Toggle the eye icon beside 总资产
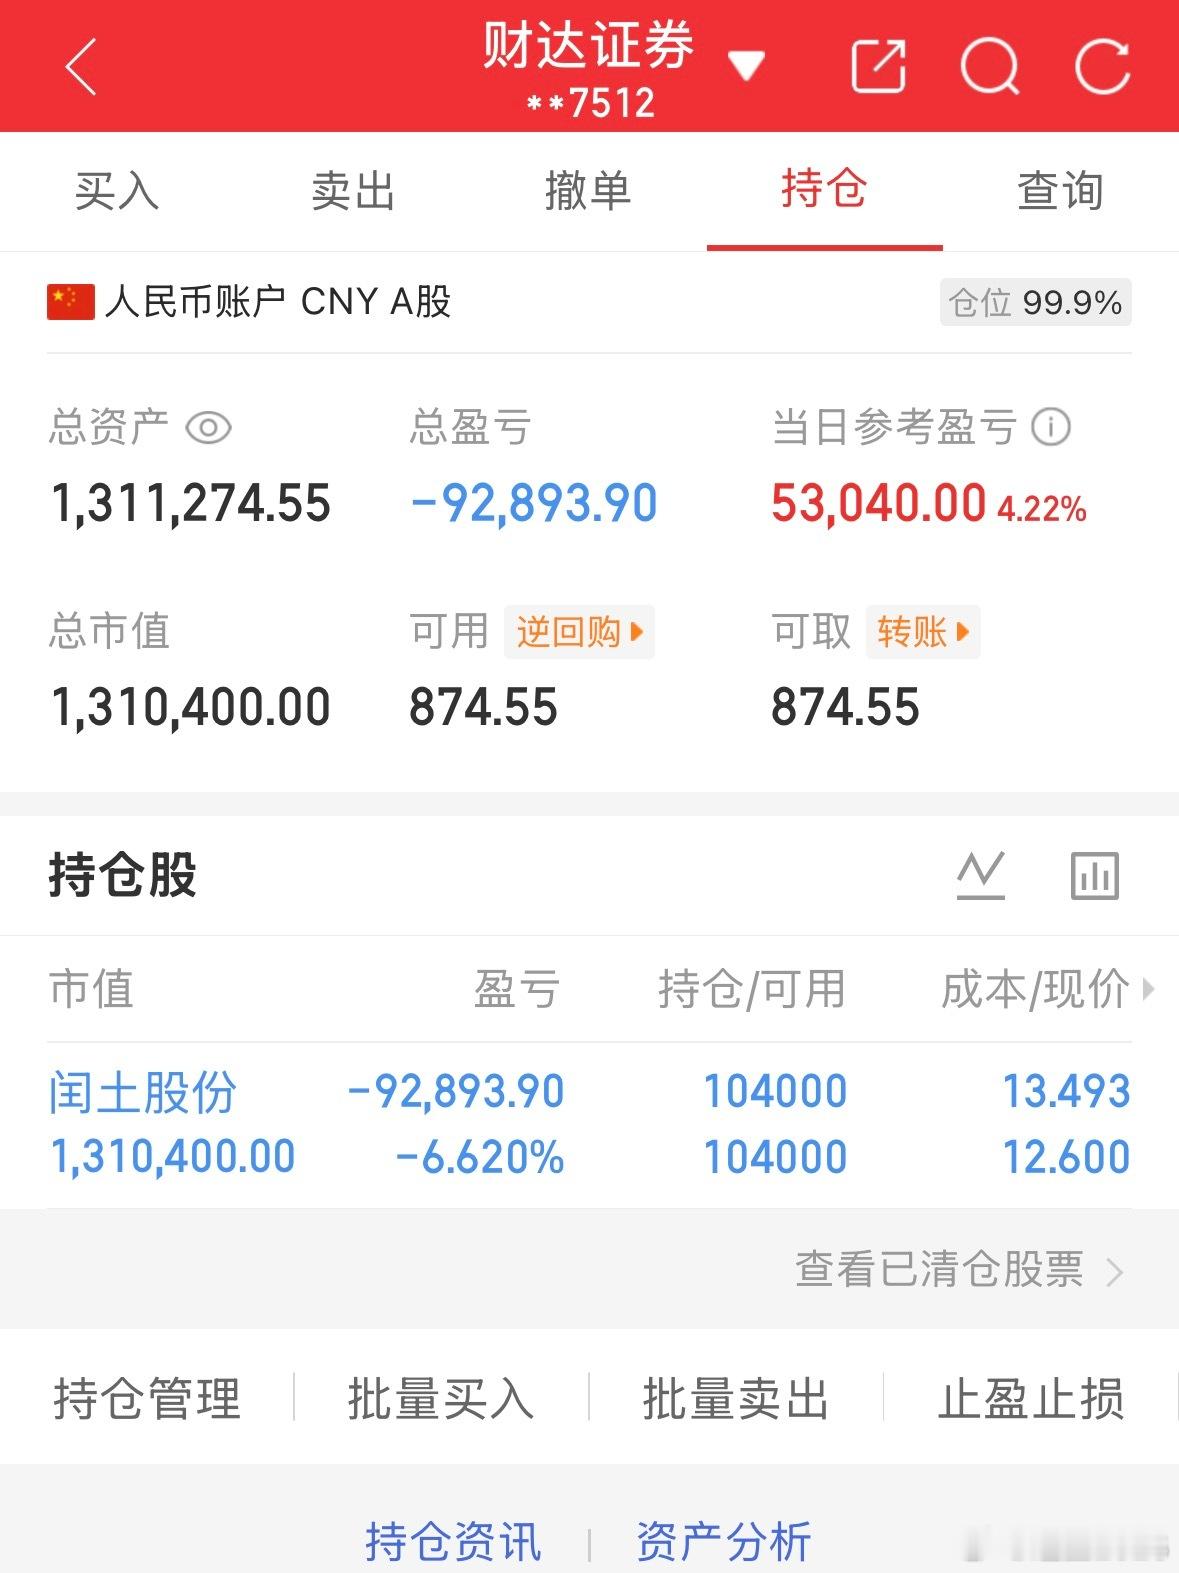Viewport: 1179px width, 1573px height. (209, 428)
